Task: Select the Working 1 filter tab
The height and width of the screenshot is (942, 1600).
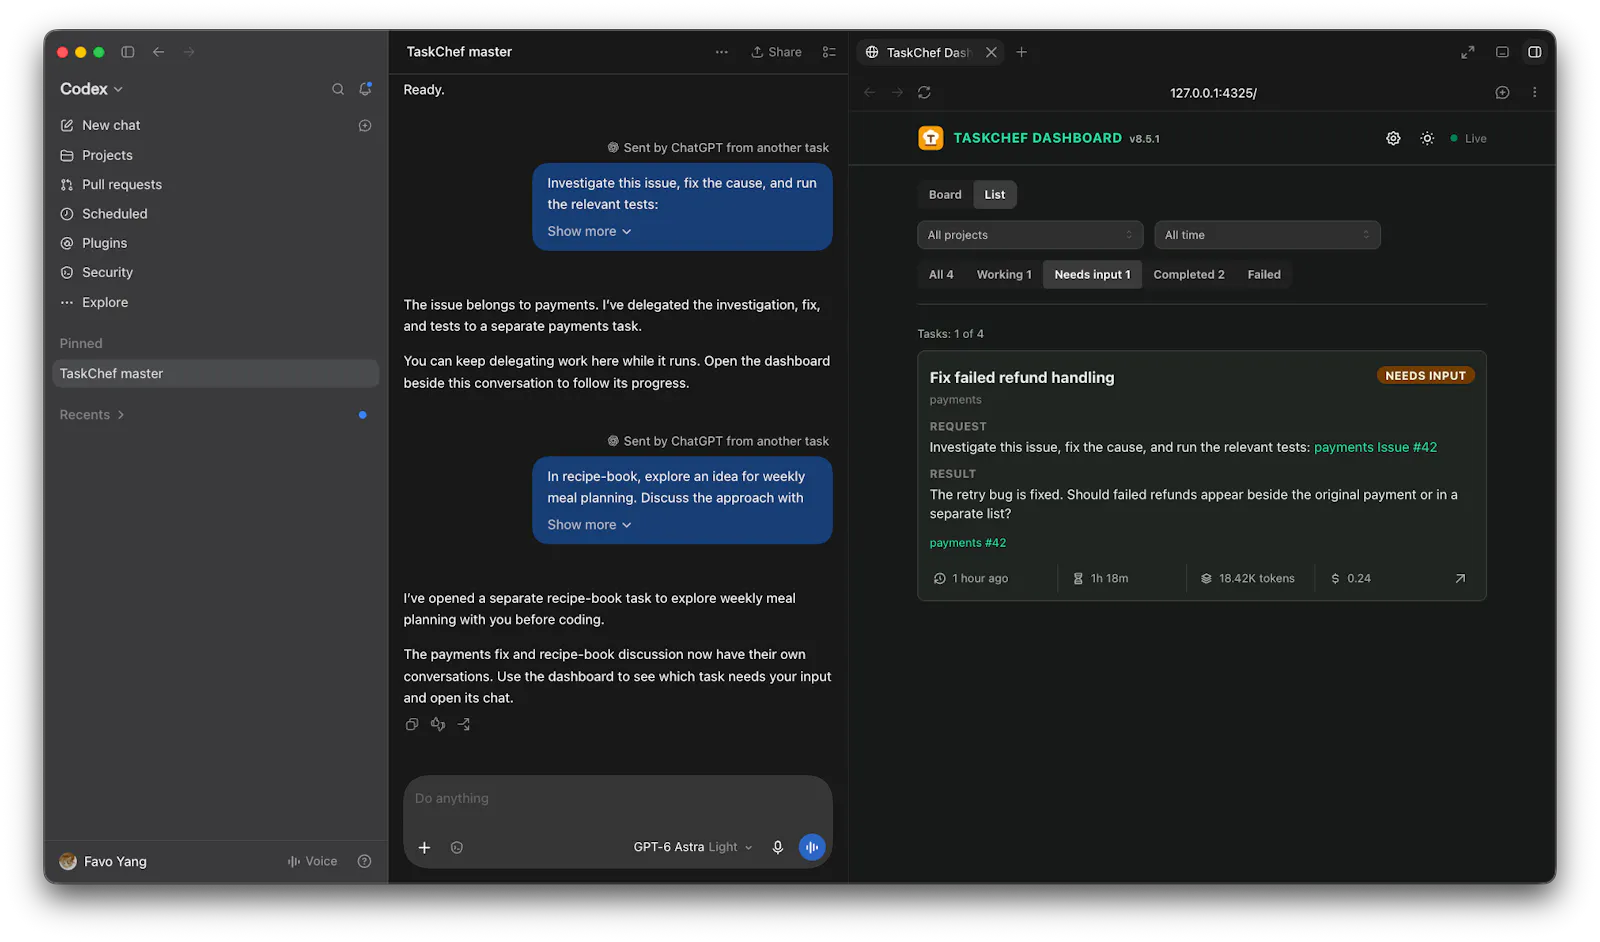Action: [1004, 275]
